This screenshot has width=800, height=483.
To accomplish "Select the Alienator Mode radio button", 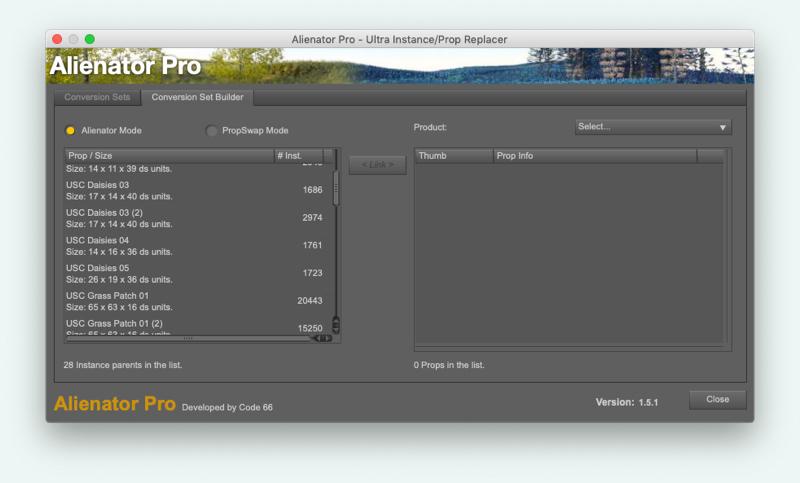I will tap(70, 131).
